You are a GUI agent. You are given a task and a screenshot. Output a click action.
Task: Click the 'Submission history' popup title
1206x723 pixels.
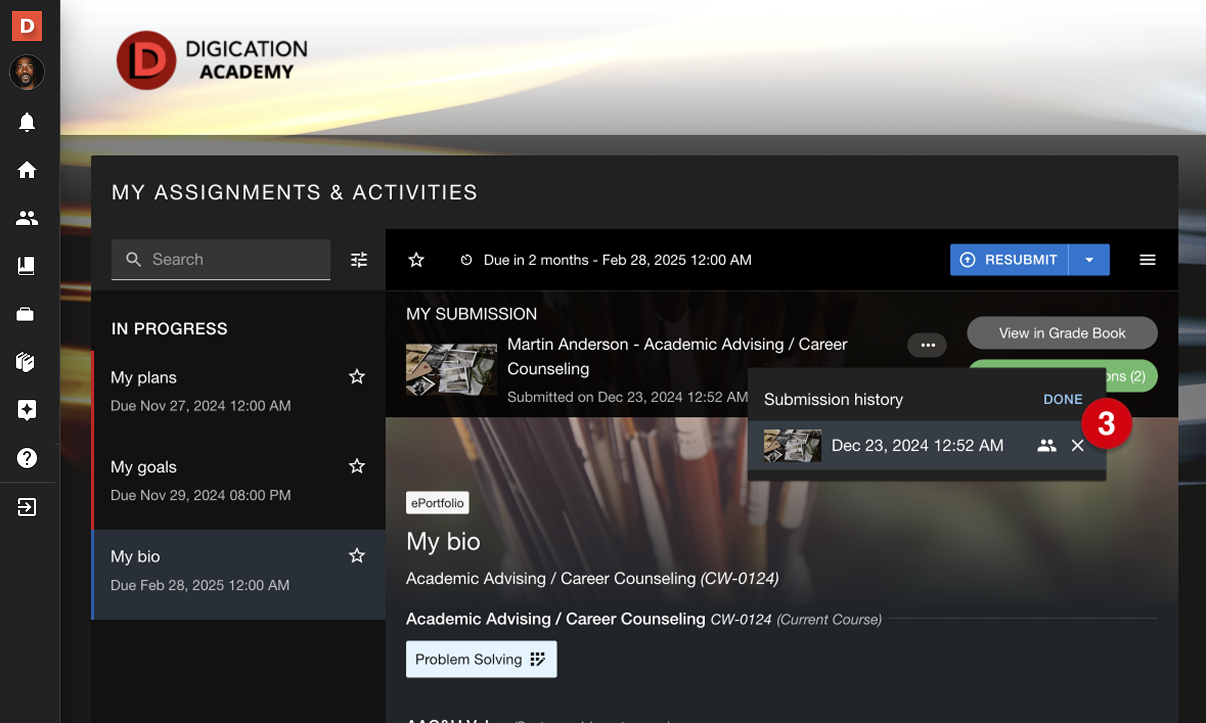[833, 399]
